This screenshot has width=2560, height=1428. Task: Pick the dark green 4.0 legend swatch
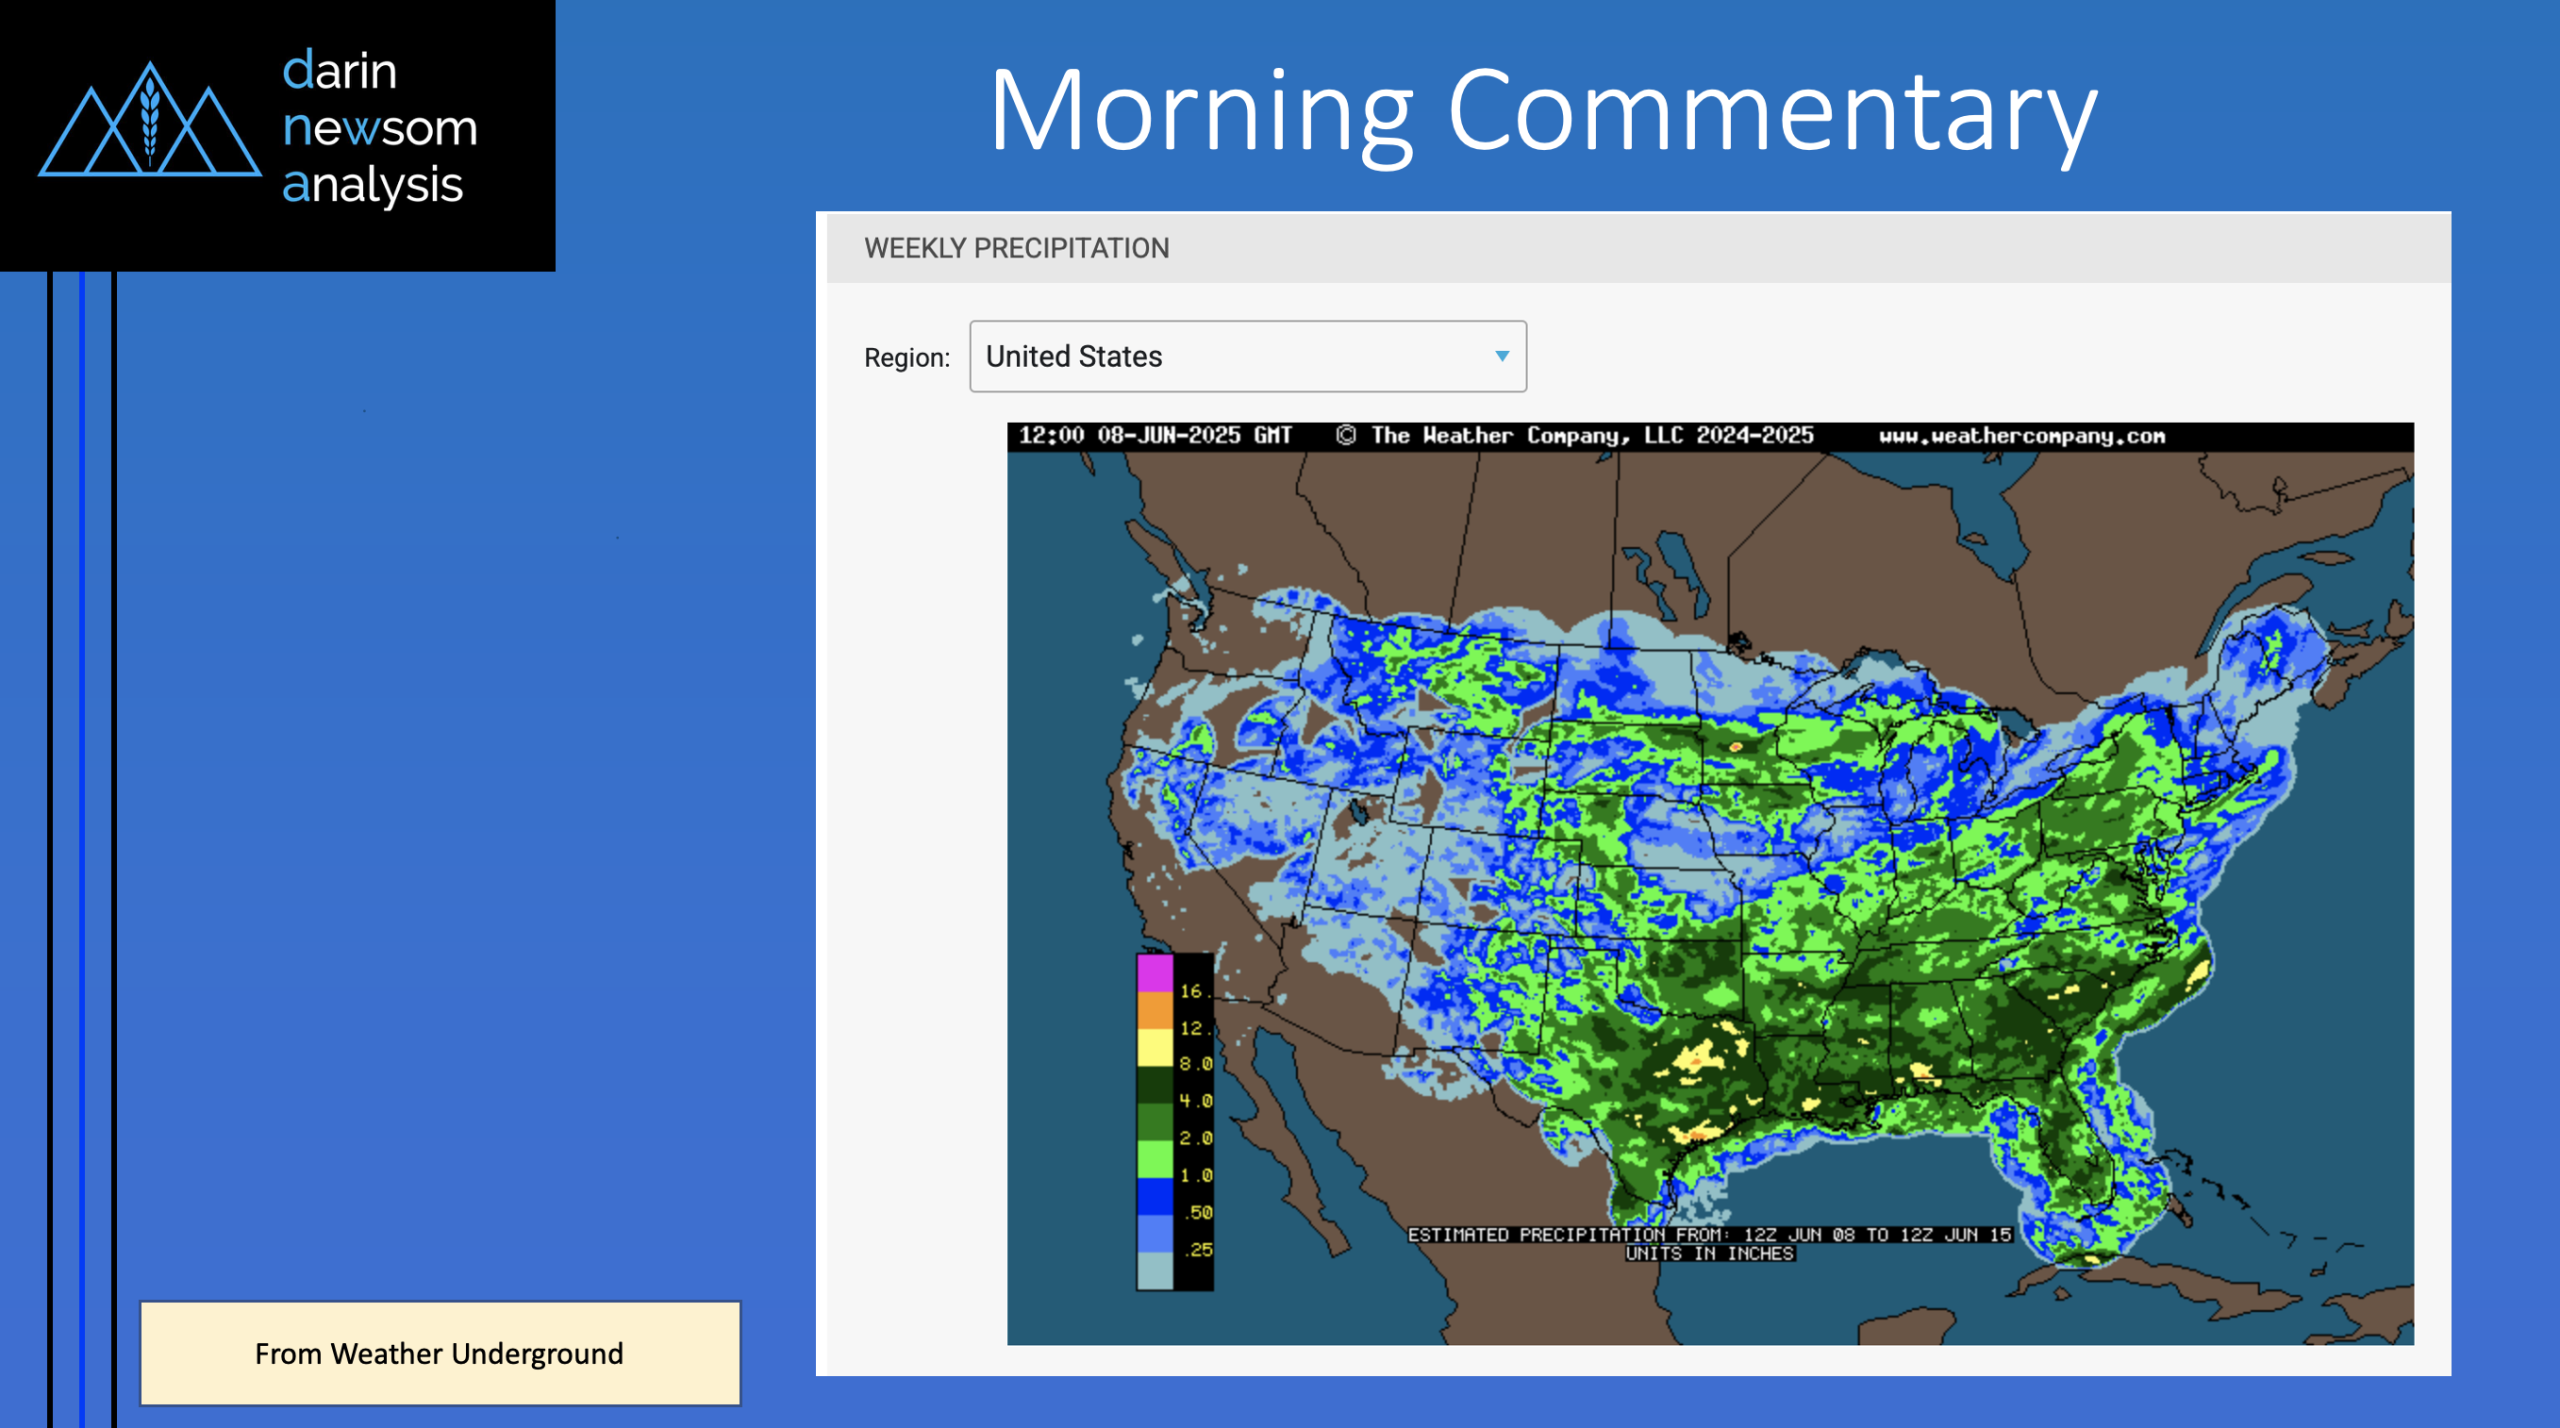pos(1154,1085)
